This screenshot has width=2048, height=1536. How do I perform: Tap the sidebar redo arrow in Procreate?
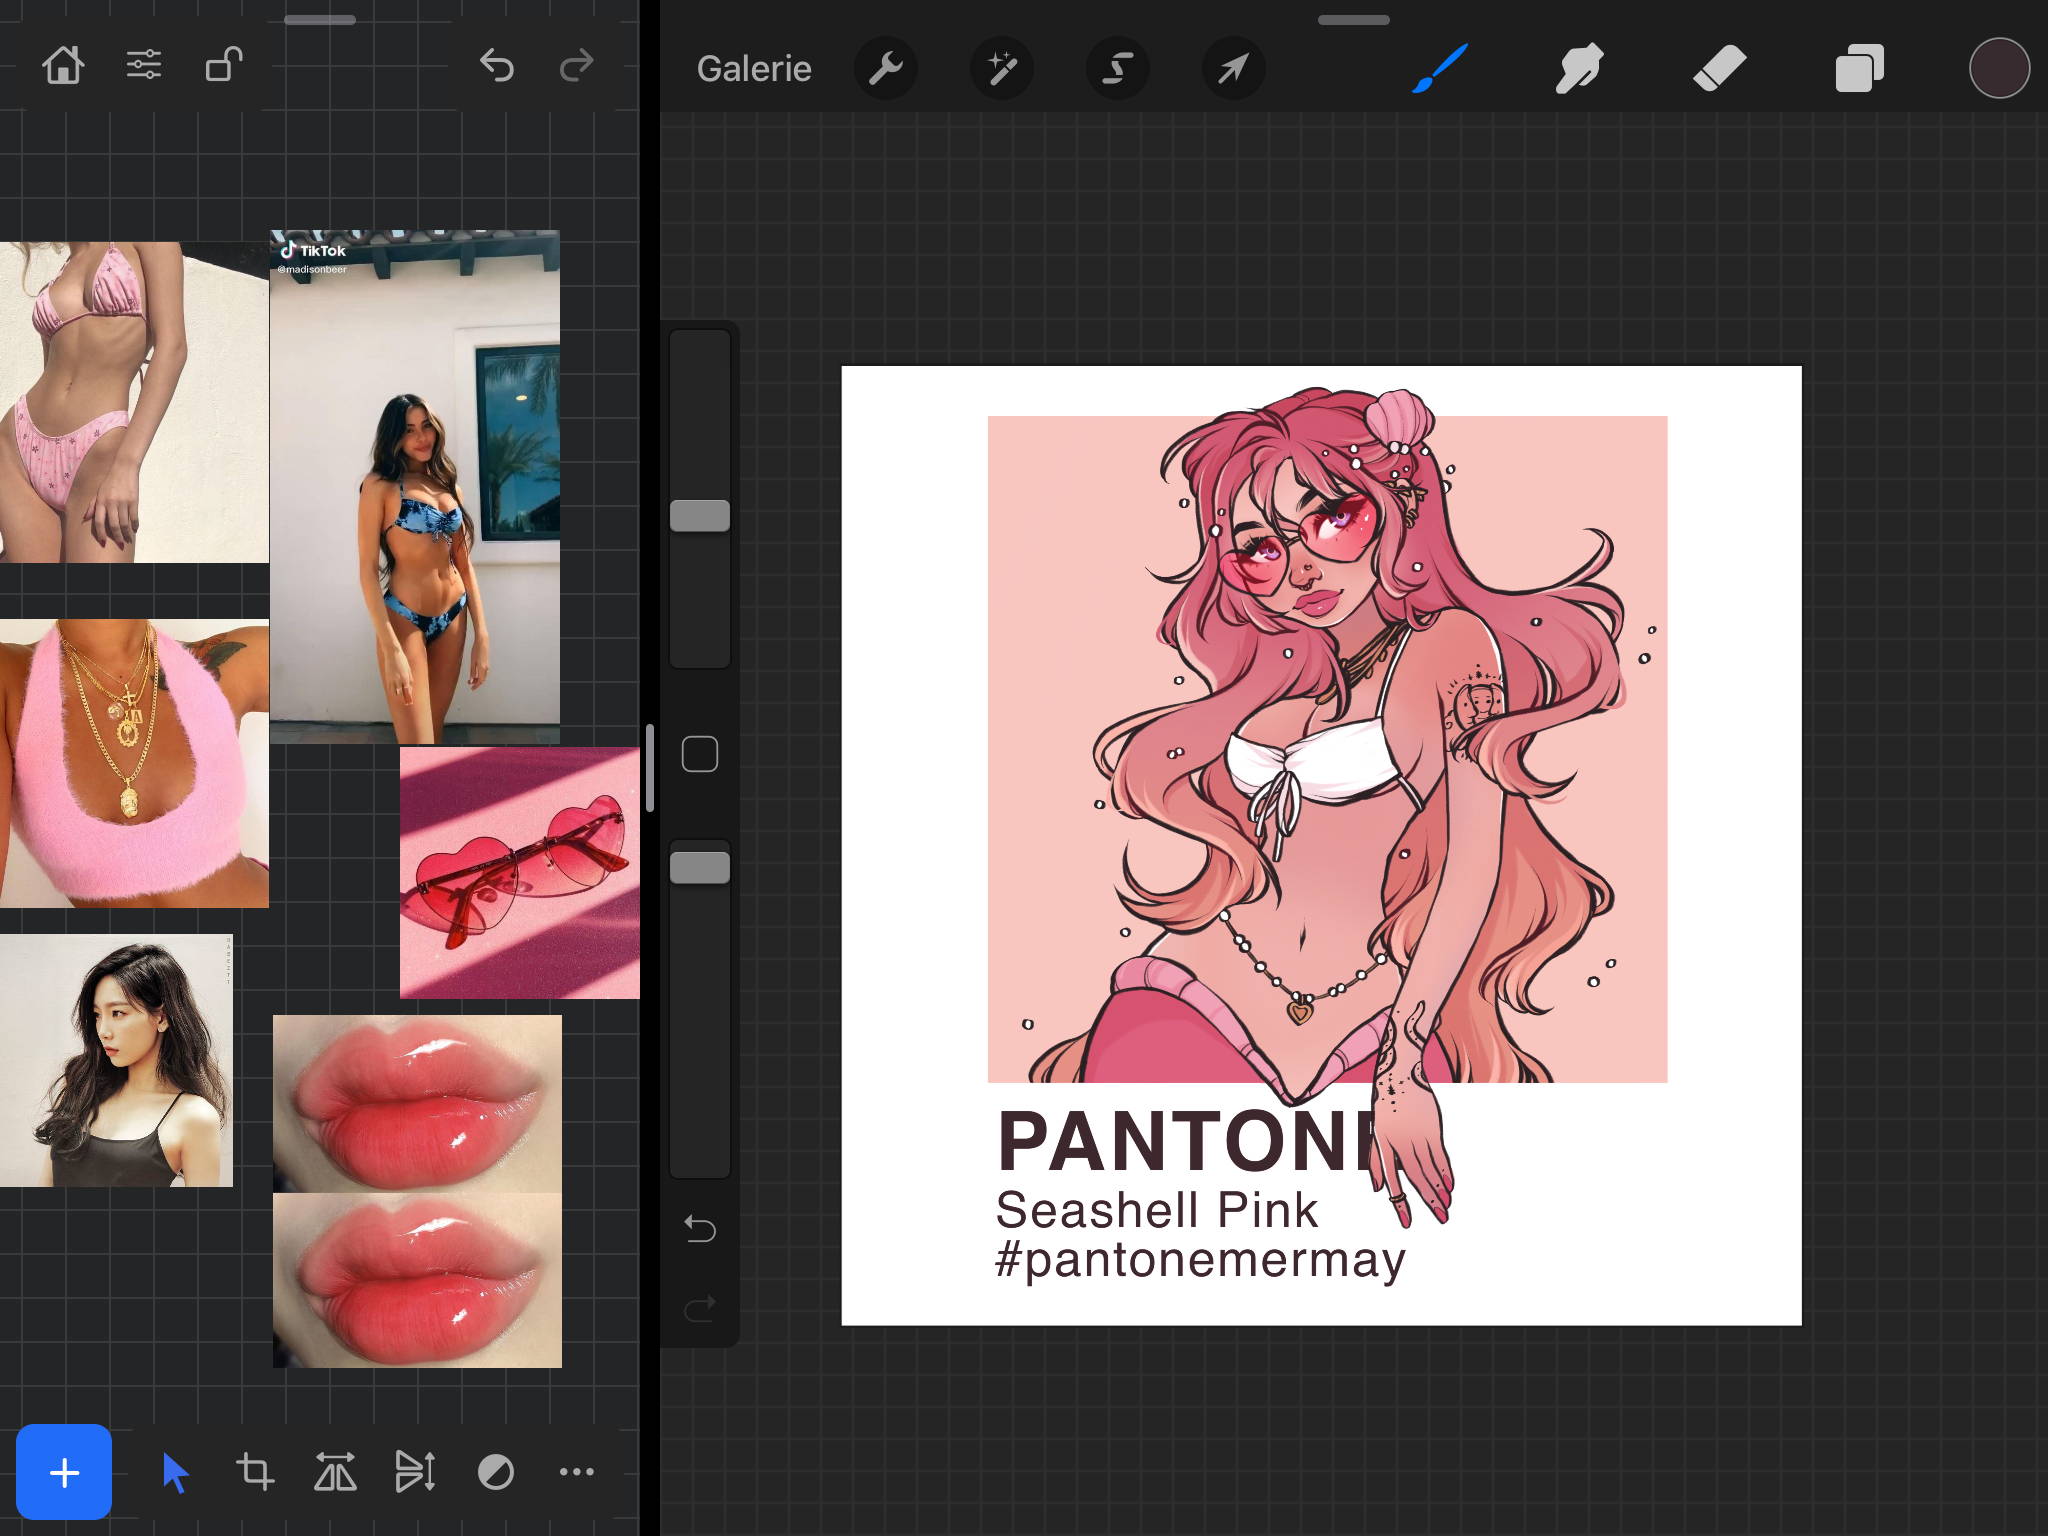(x=700, y=1307)
